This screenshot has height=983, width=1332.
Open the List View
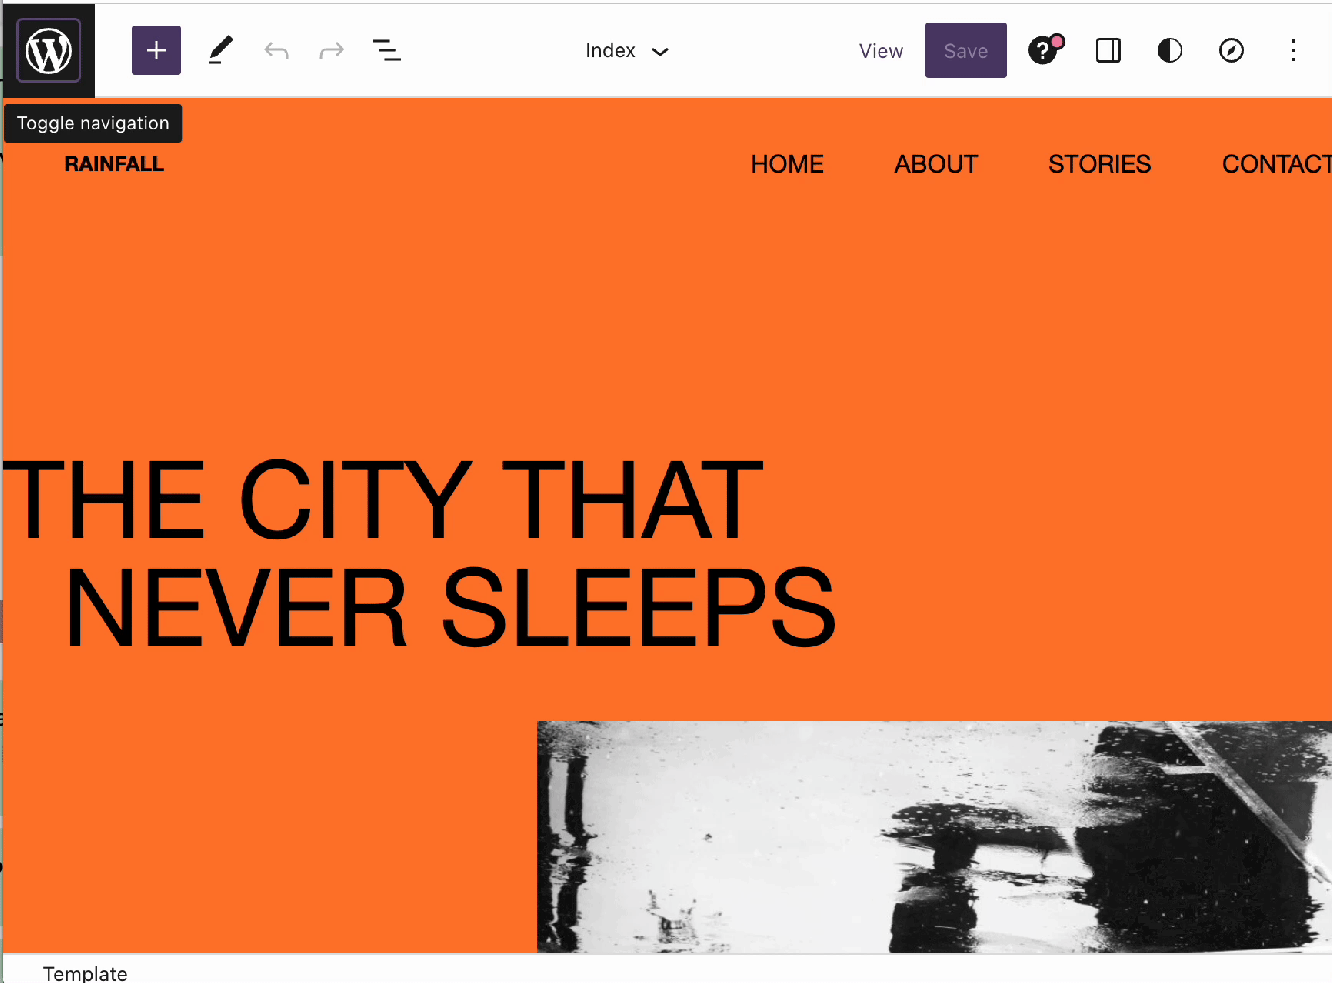(387, 50)
